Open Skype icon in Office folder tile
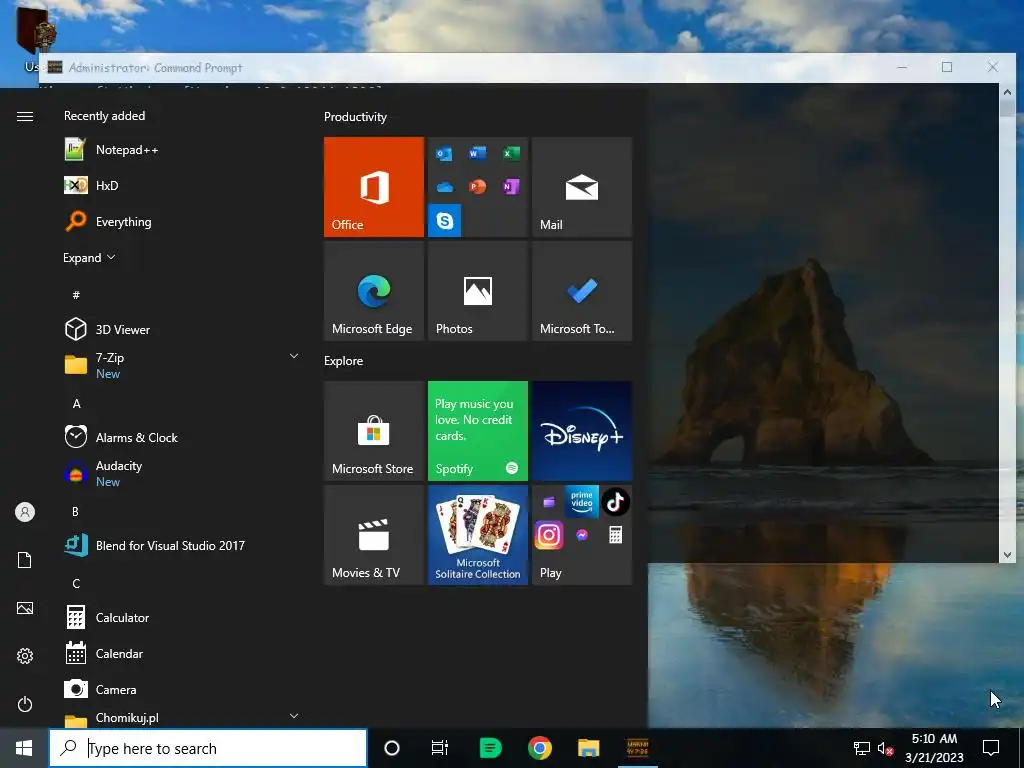The width and height of the screenshot is (1024, 768). 445,221
